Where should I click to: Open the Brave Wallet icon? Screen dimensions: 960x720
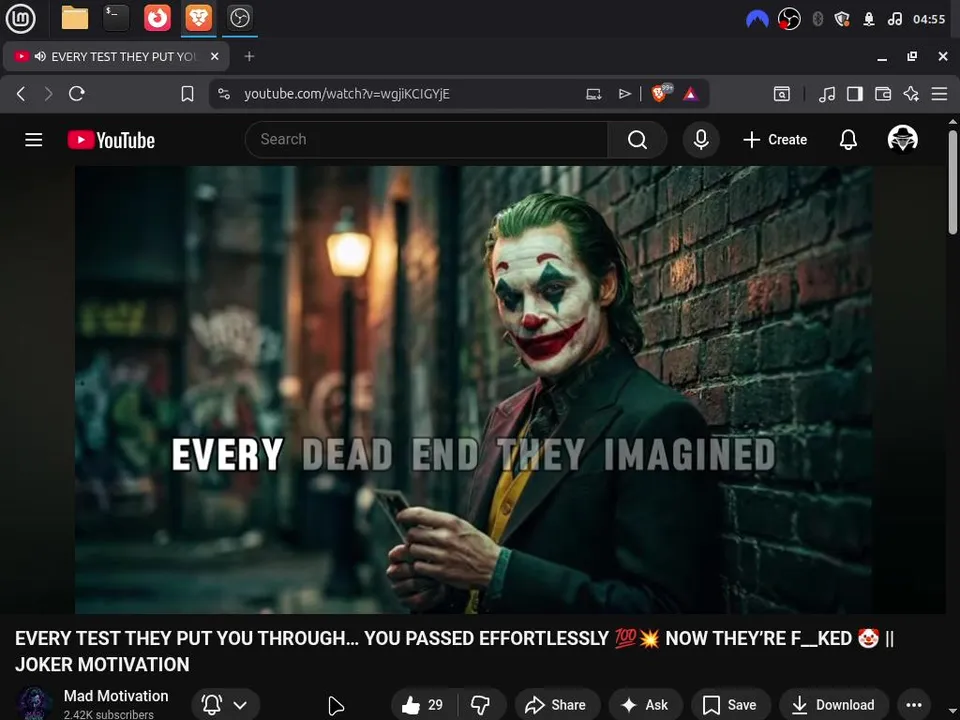coord(883,94)
